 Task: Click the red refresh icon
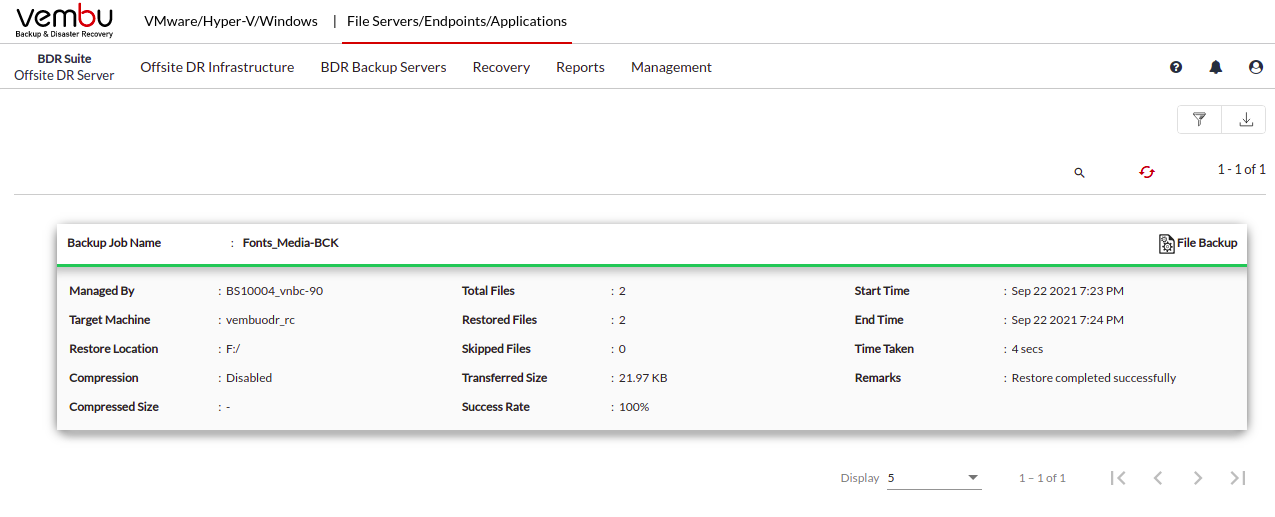(1147, 172)
